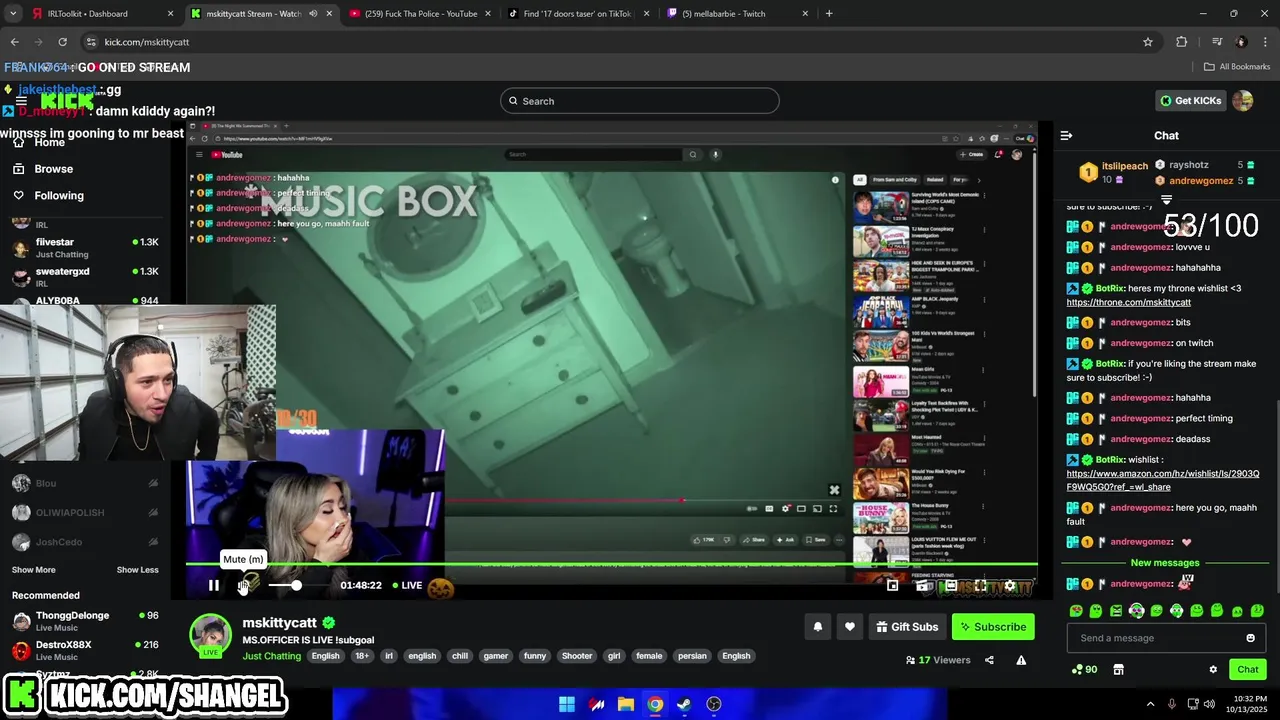Image resolution: width=1280 pixels, height=720 pixels.
Task: Open the tab search dropdown arrow
Action: point(13,14)
